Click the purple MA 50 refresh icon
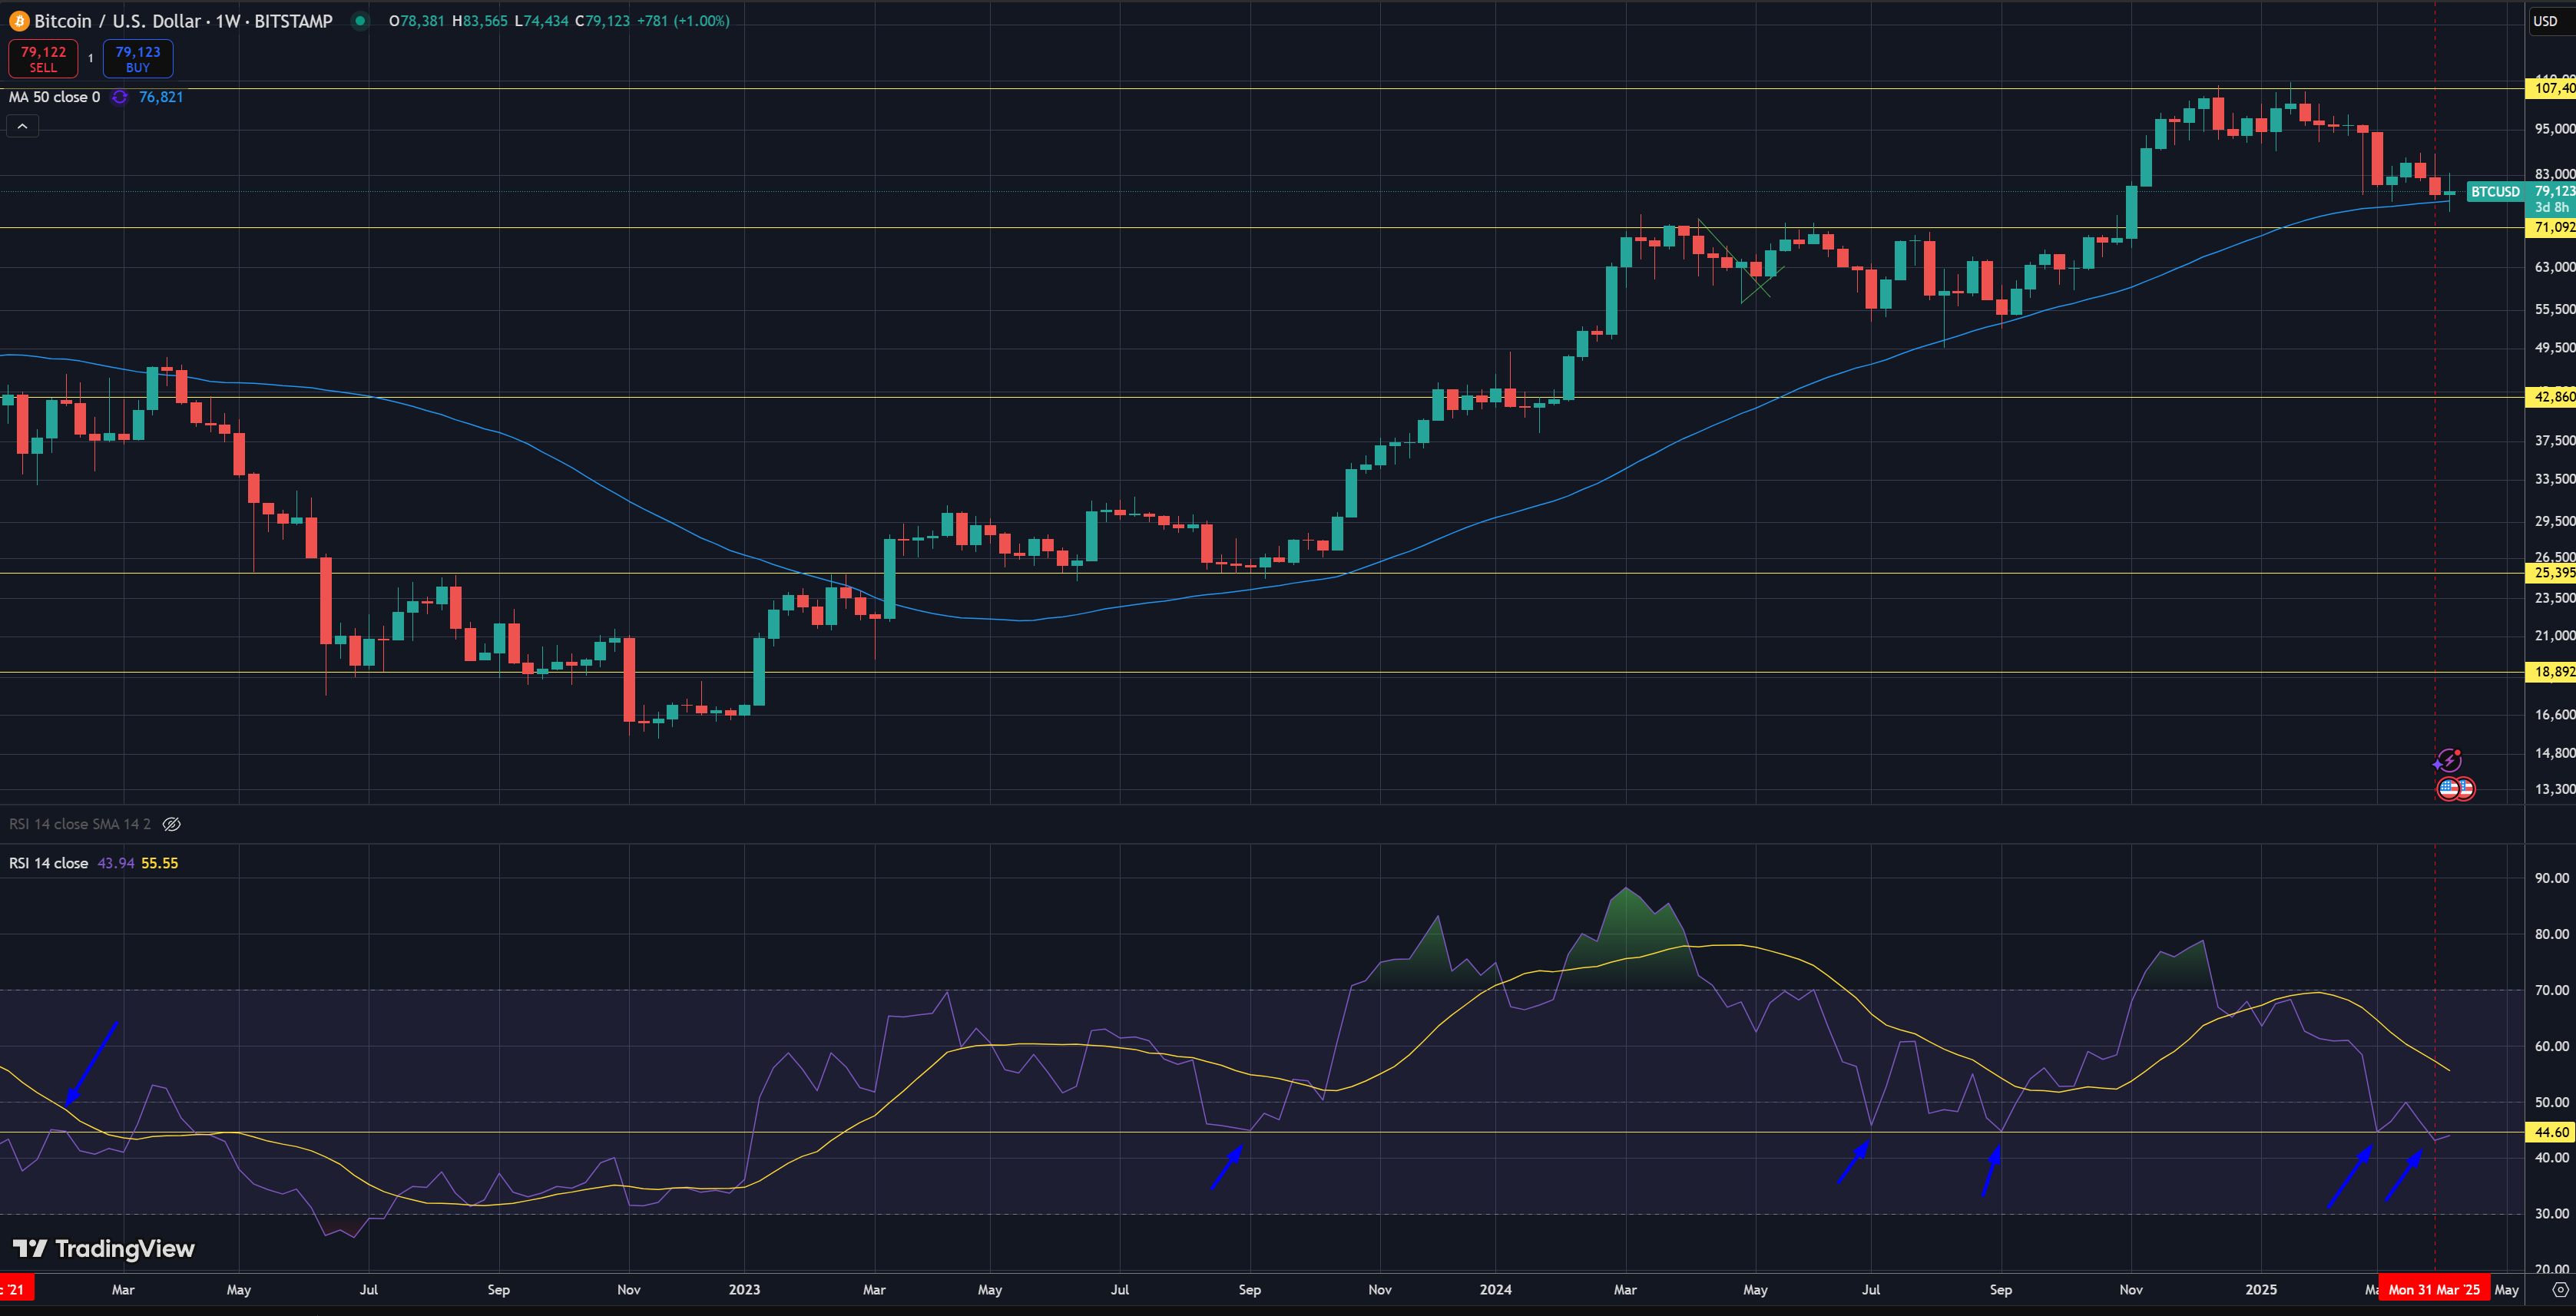The image size is (2576, 1316). tap(120, 97)
